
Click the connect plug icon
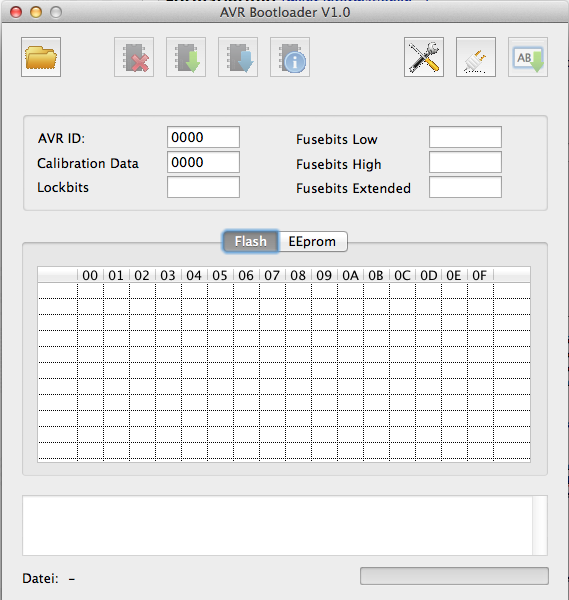click(476, 57)
